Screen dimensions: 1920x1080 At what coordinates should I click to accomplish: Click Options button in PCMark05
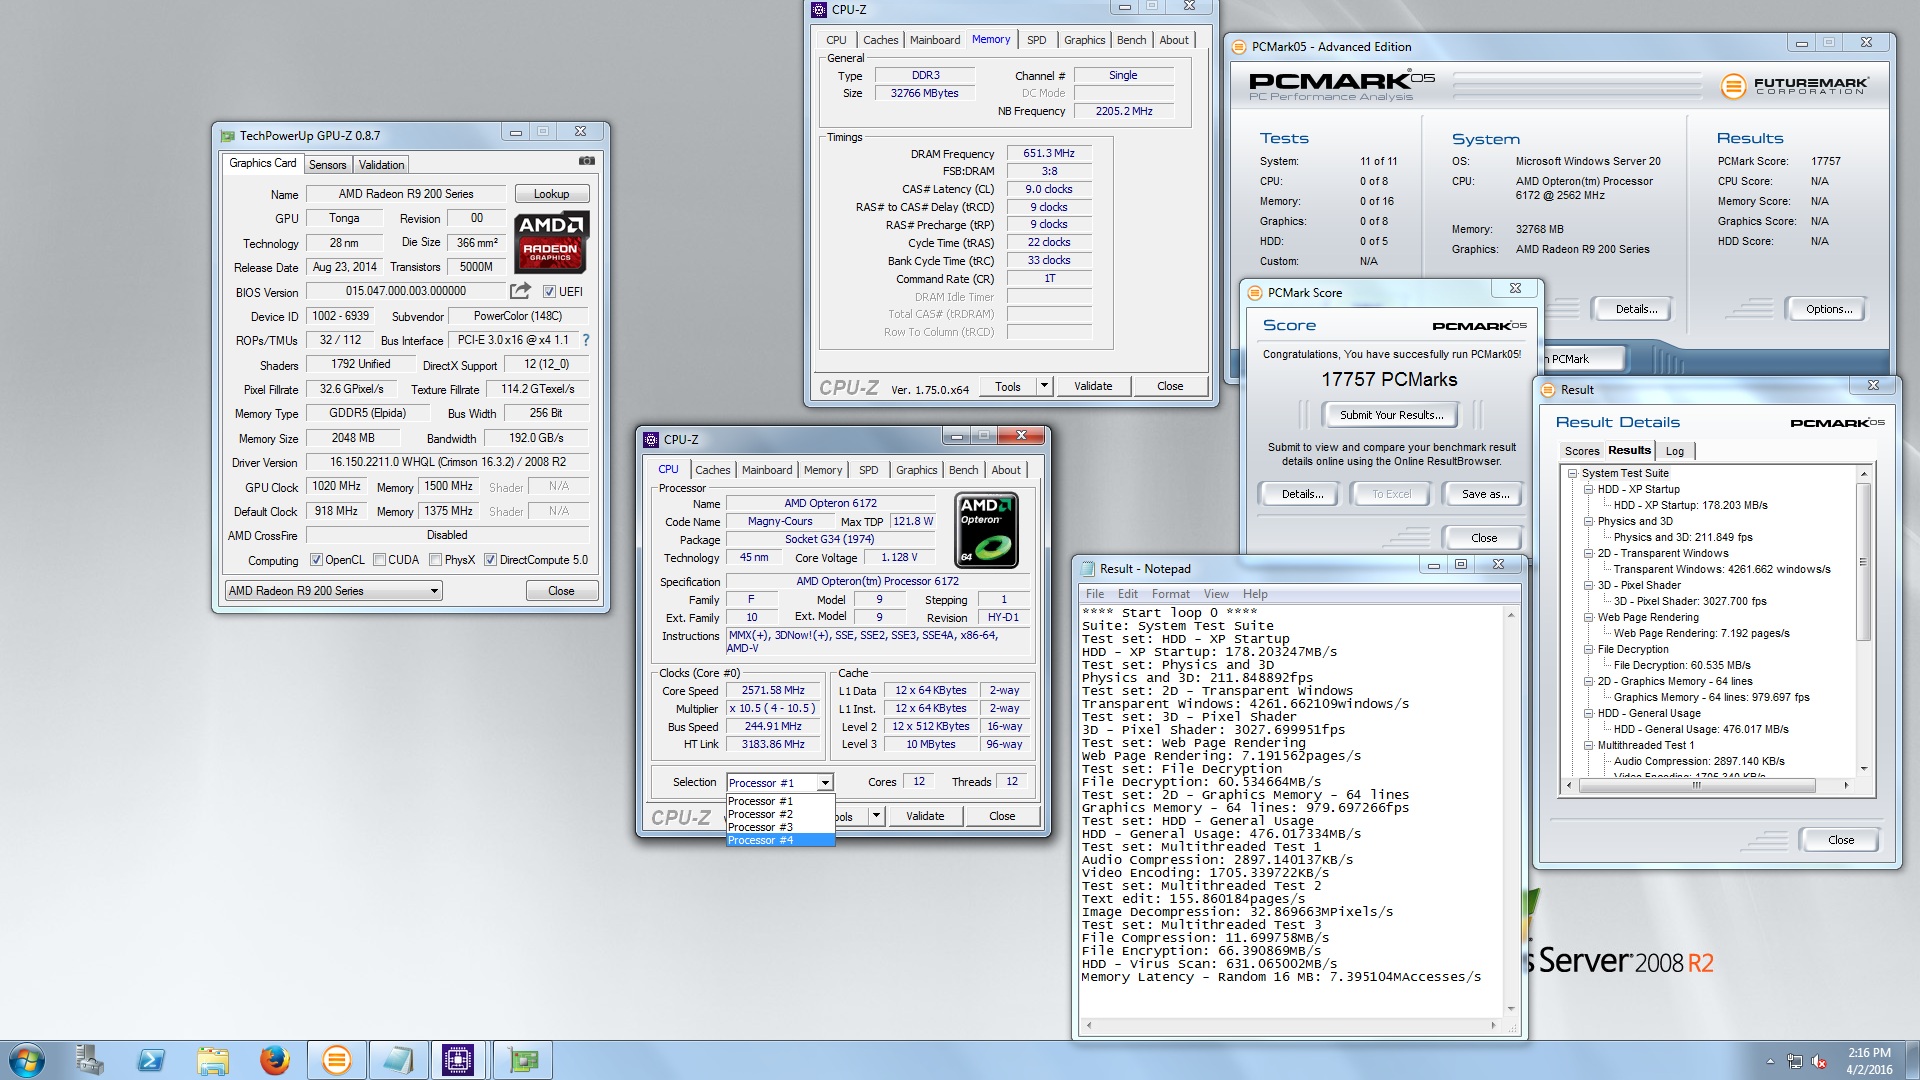[x=1828, y=309]
